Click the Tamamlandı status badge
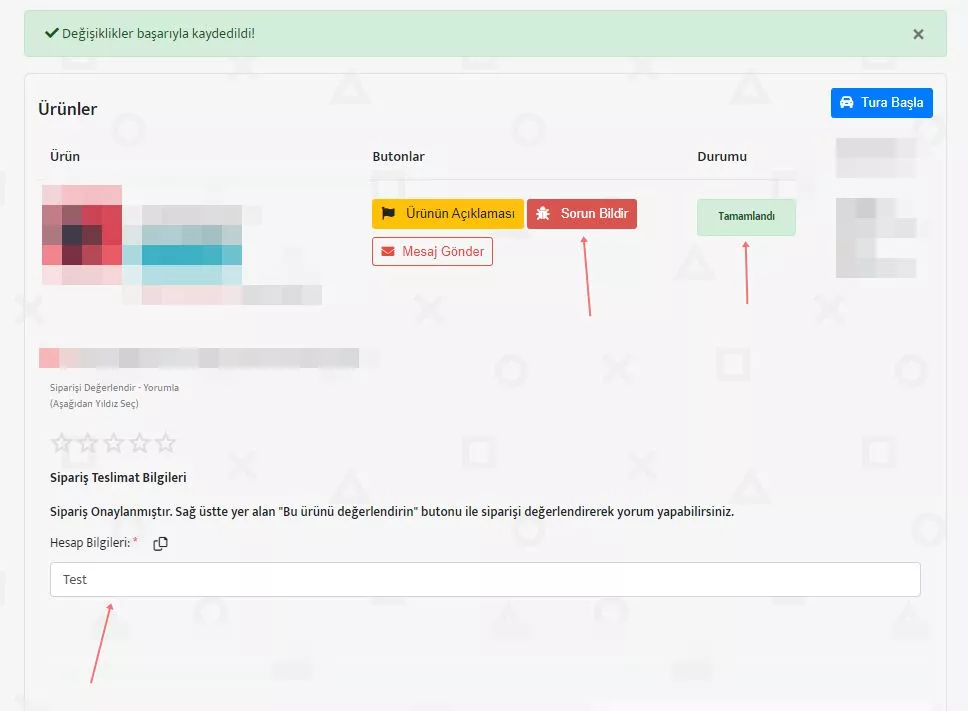This screenshot has height=711, width=968. pyautogui.click(x=746, y=217)
